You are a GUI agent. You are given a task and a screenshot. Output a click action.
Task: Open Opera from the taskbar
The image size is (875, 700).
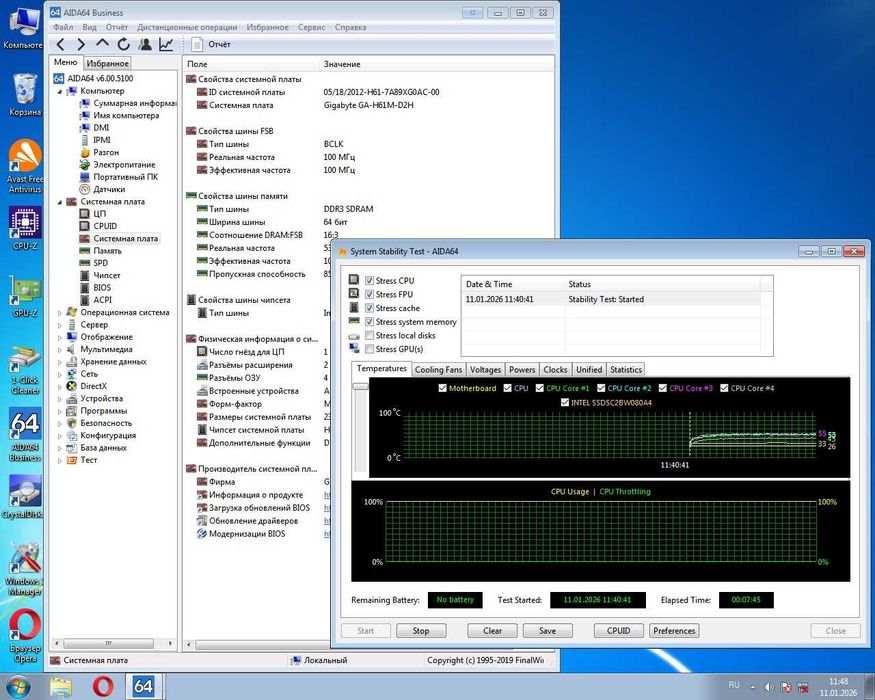coord(102,687)
